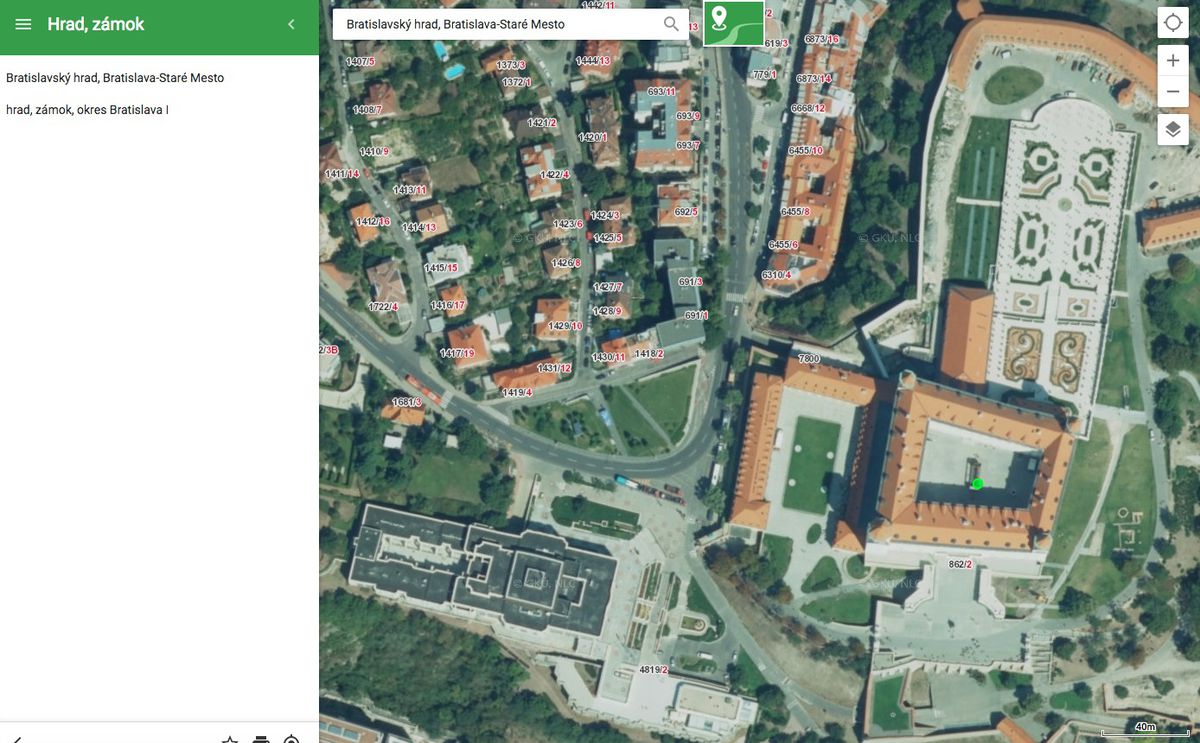Collapse the sidebar with the left chevron
The width and height of the screenshot is (1200, 743).
[291, 24]
